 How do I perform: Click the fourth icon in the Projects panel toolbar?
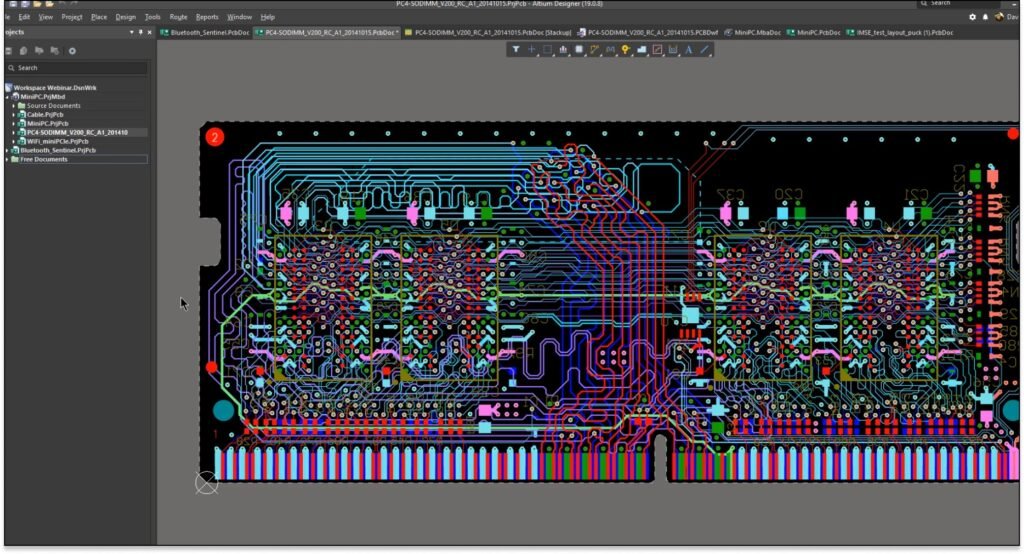coord(55,51)
